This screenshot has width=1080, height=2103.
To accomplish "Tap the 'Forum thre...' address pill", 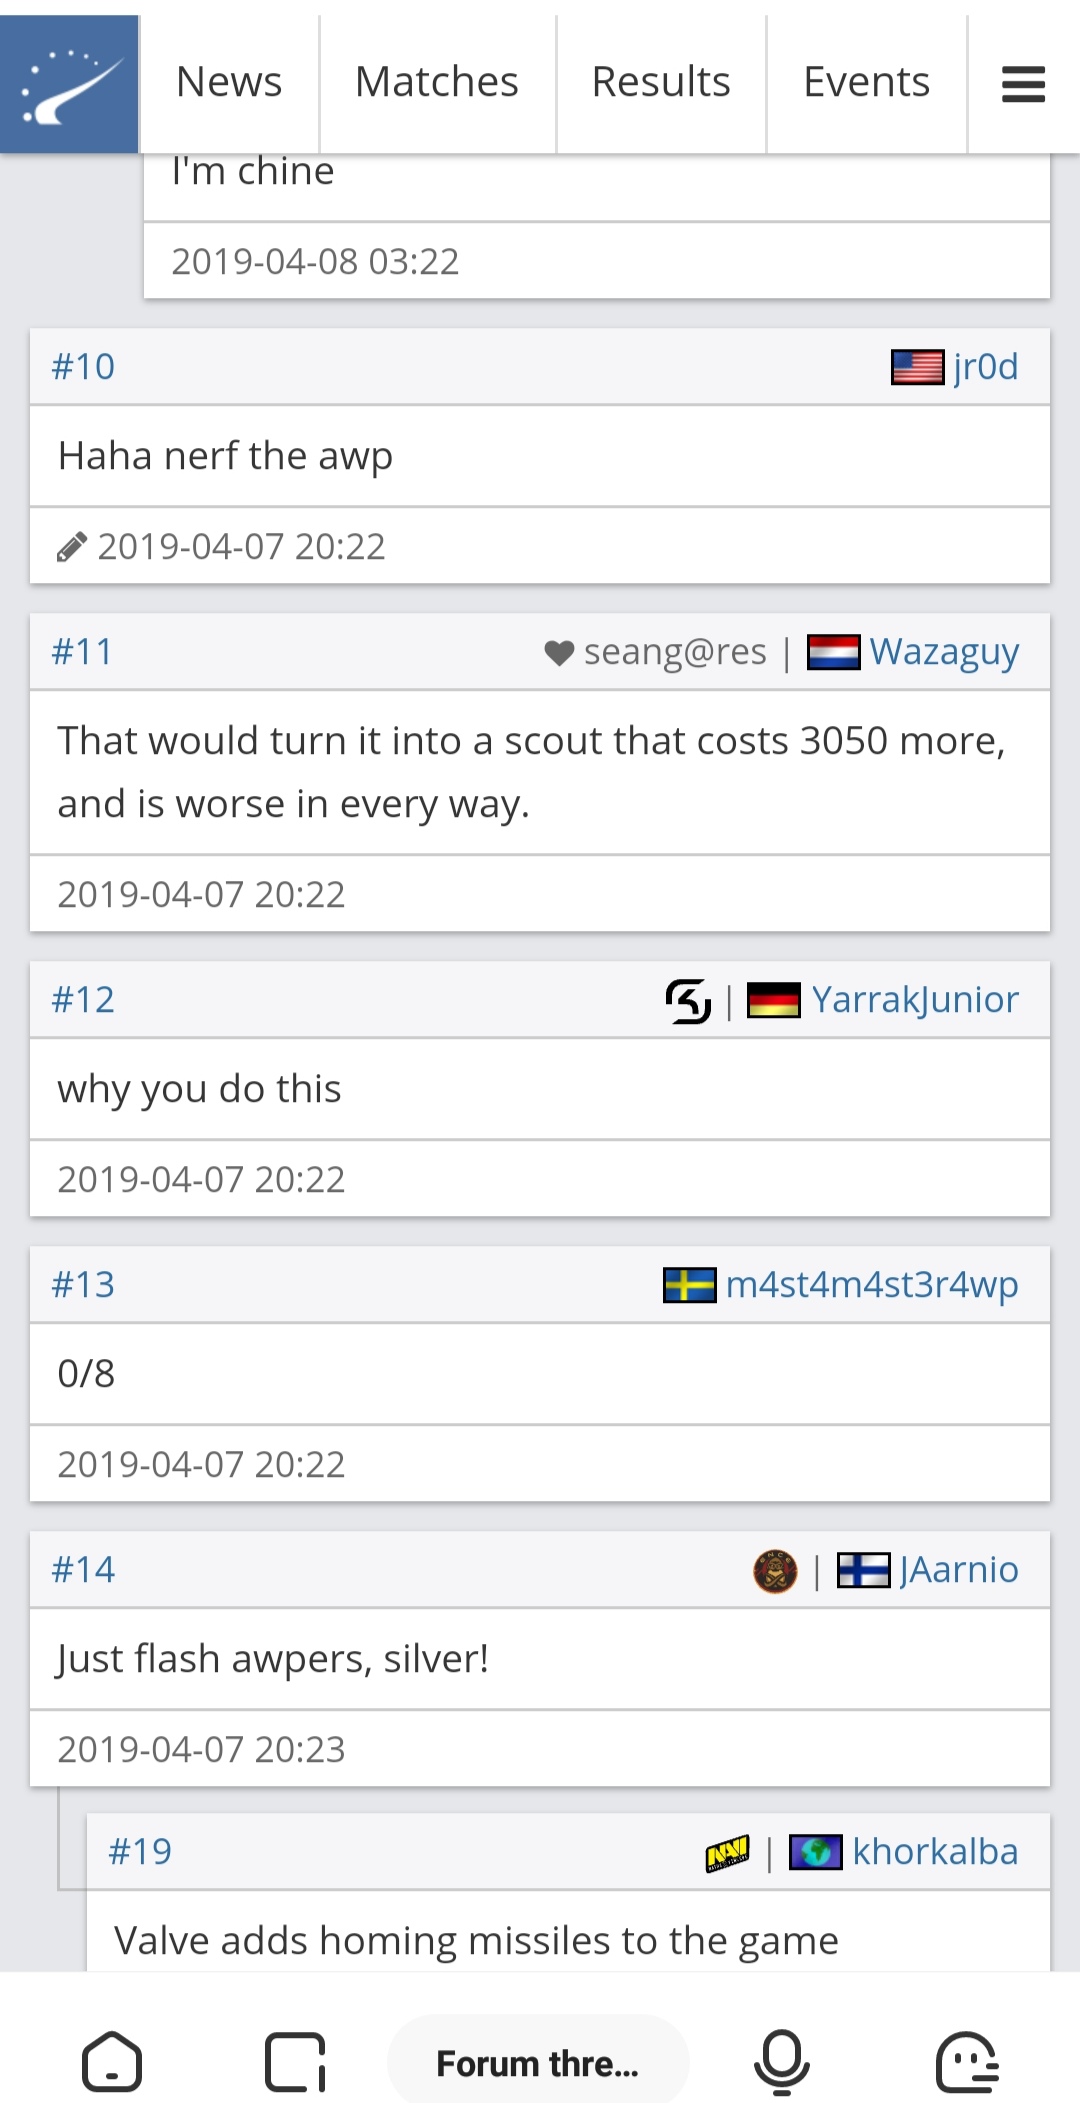I will (x=538, y=2062).
